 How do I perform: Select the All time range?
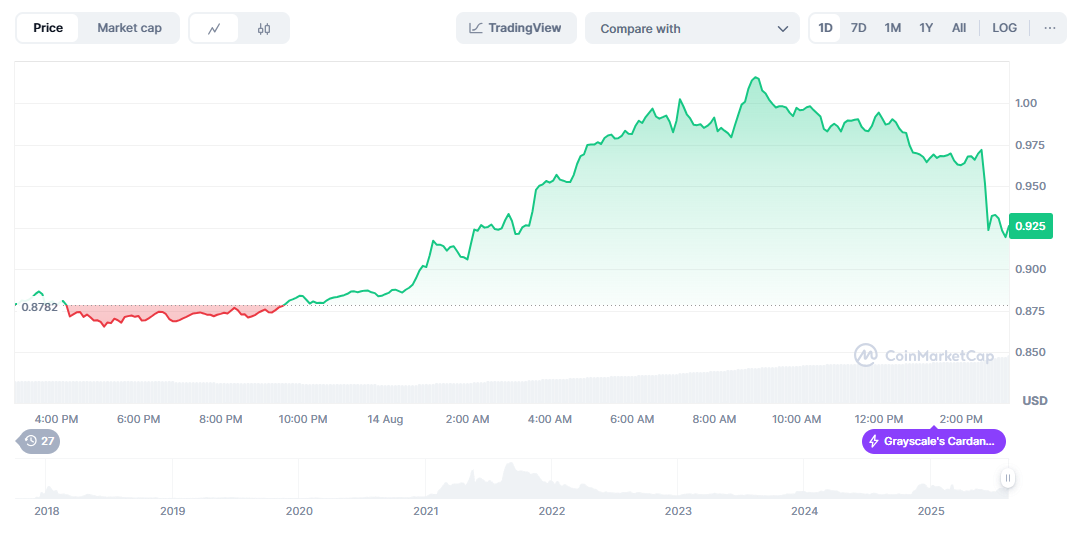point(959,28)
